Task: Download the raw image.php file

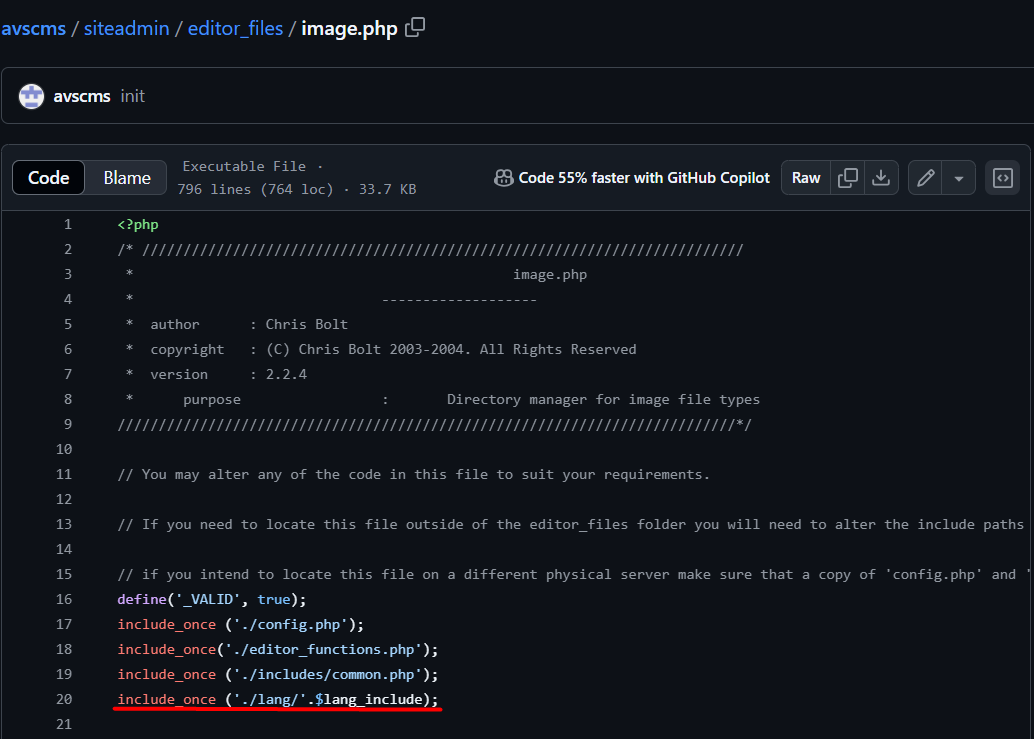Action: pyautogui.click(x=881, y=177)
